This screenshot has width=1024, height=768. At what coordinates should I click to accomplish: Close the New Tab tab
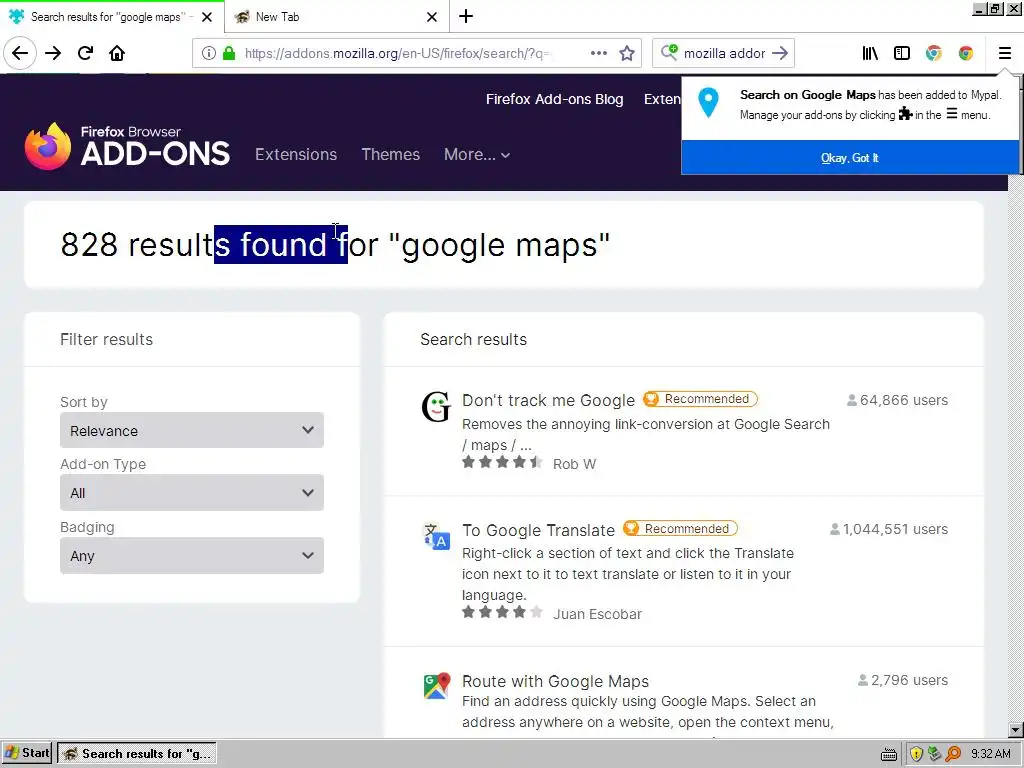(432, 17)
